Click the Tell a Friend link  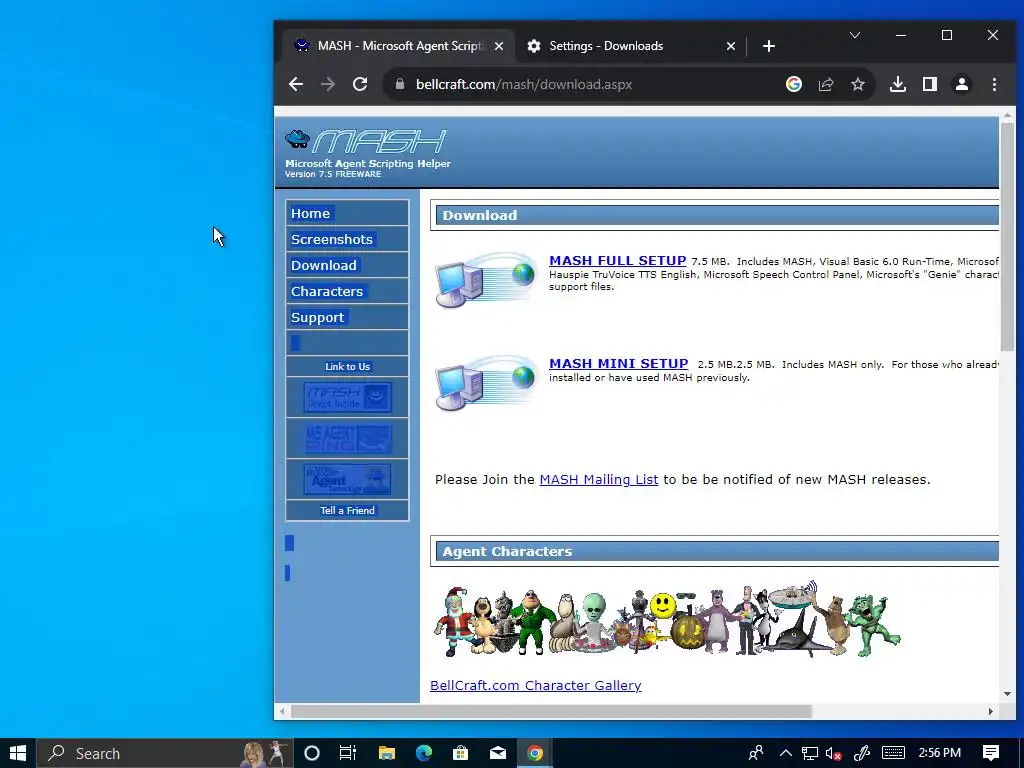pyautogui.click(x=347, y=511)
